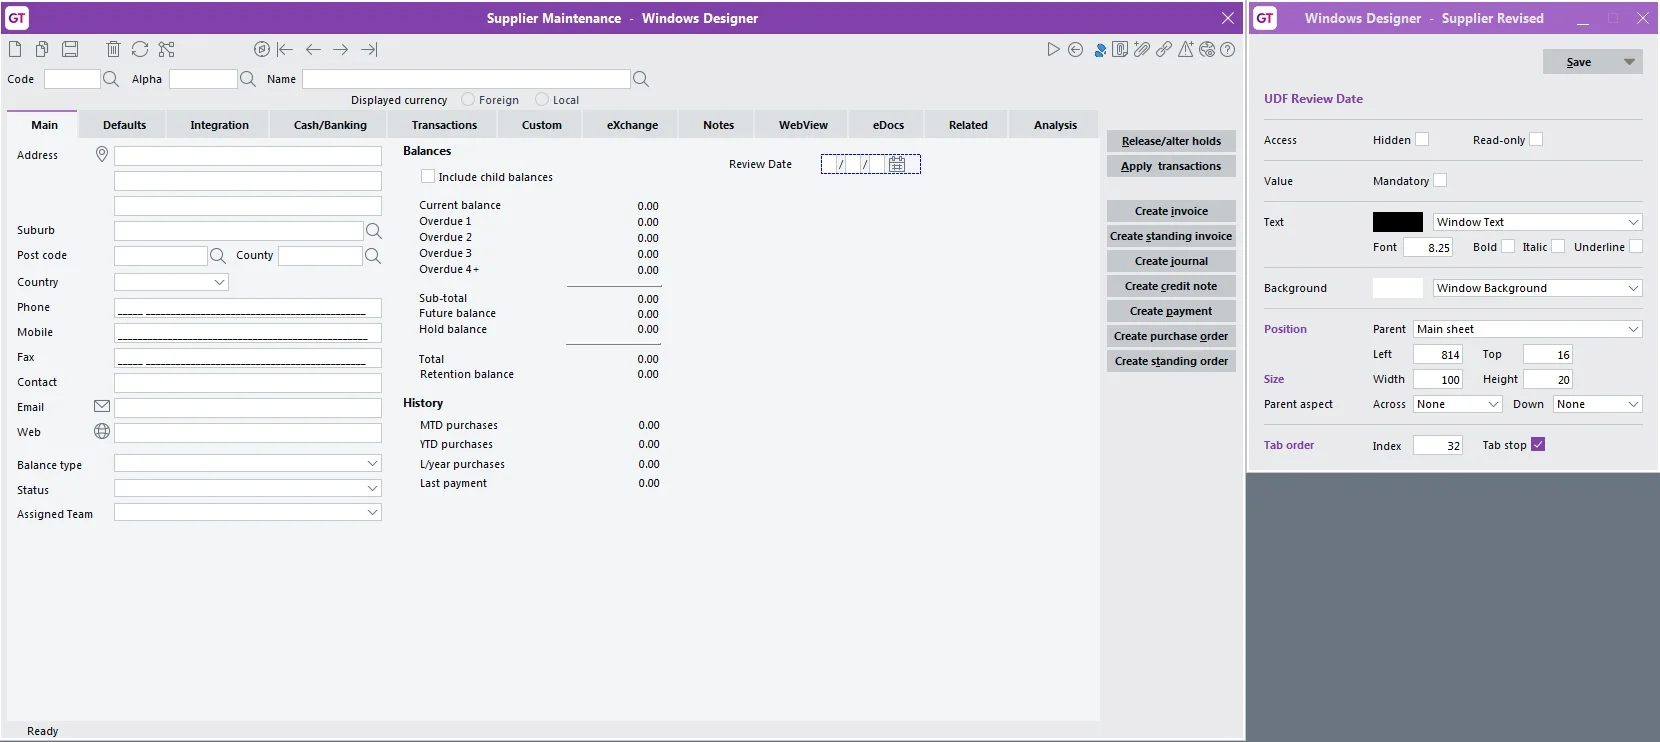Screen dimensions: 1660x742
Task: Switch to the eXchange tab
Action: pos(632,125)
